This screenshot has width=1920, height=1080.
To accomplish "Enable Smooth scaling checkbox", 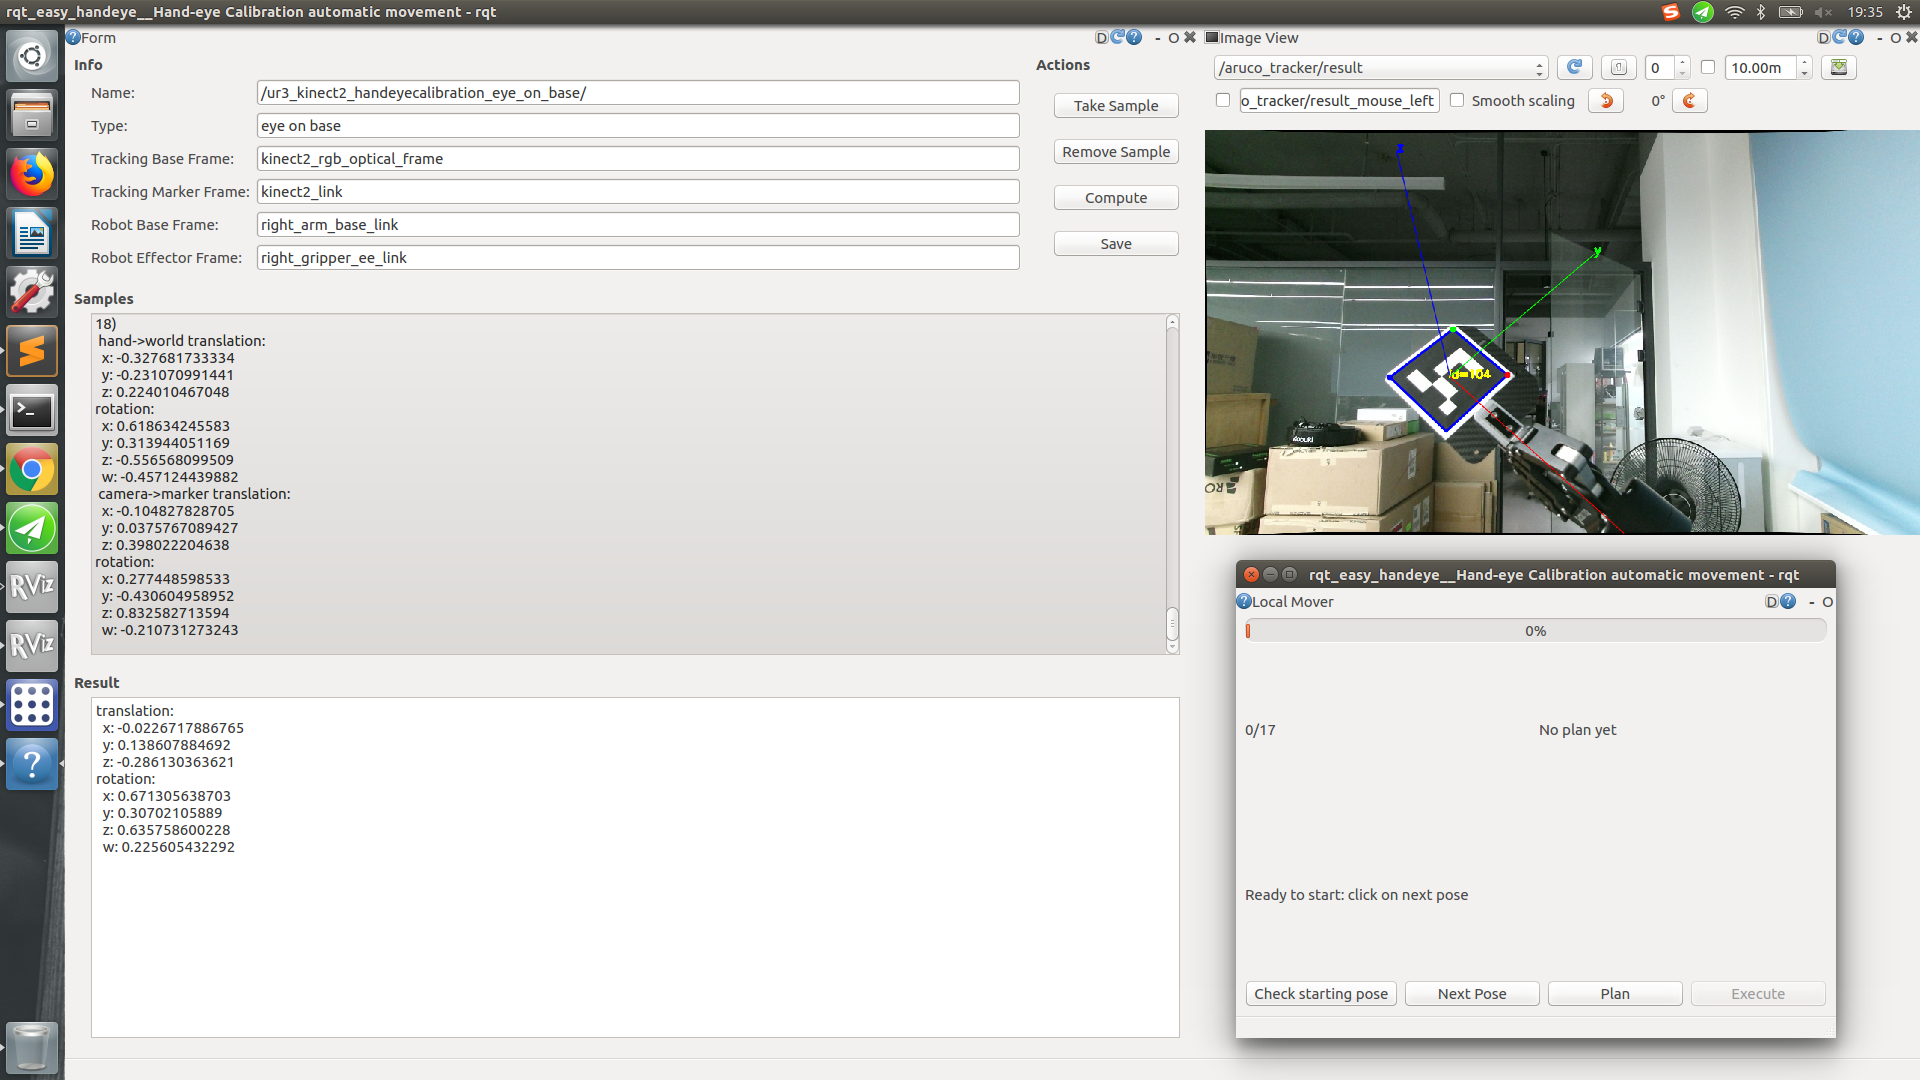I will (x=1457, y=100).
